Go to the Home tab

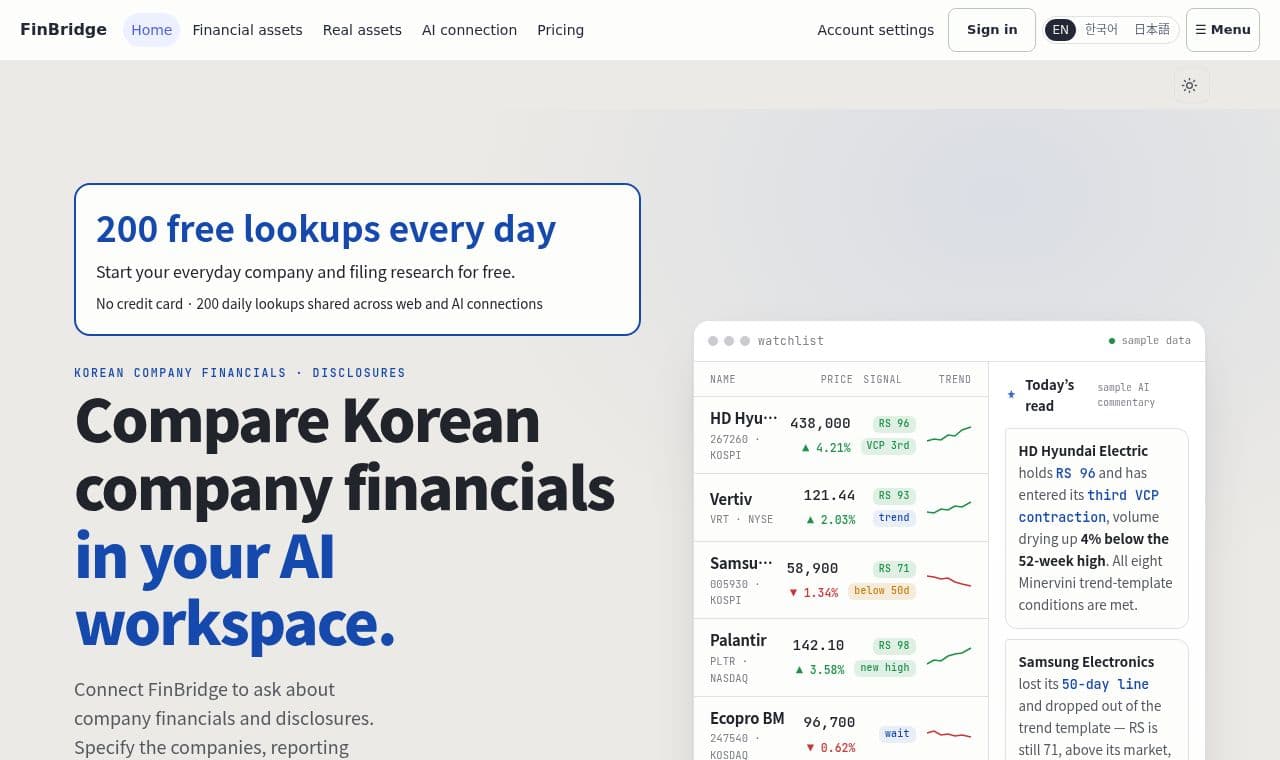151,30
